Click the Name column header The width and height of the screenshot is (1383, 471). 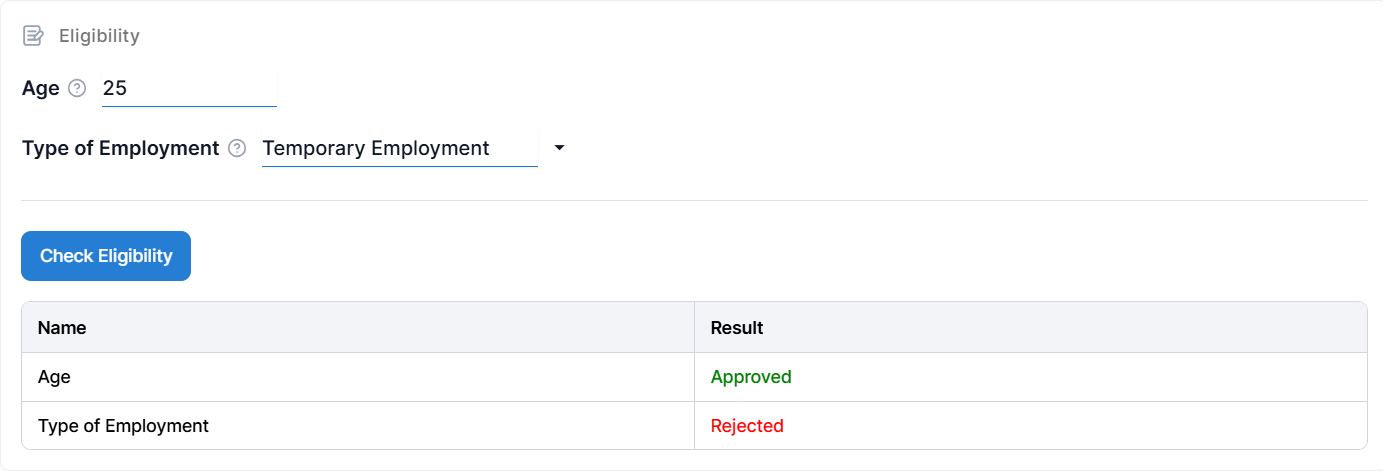point(62,327)
